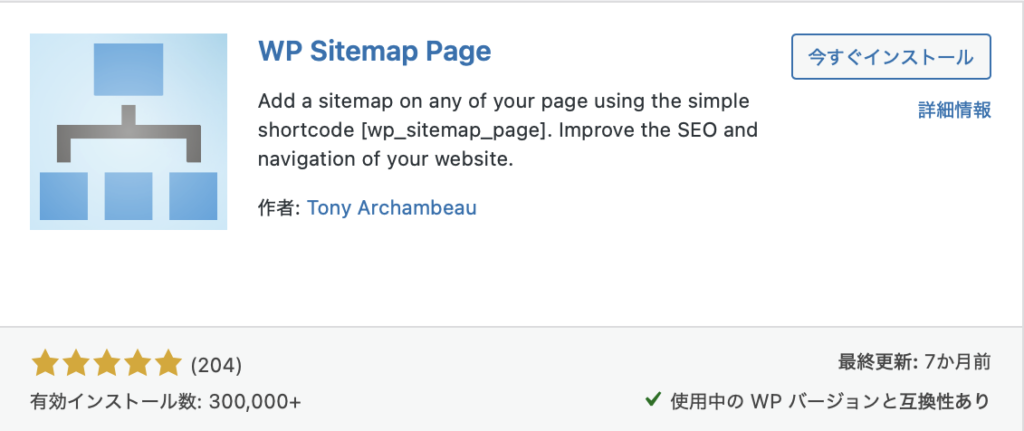
Task: Click the bottom-right blue square in plugin icon
Action: 193,195
